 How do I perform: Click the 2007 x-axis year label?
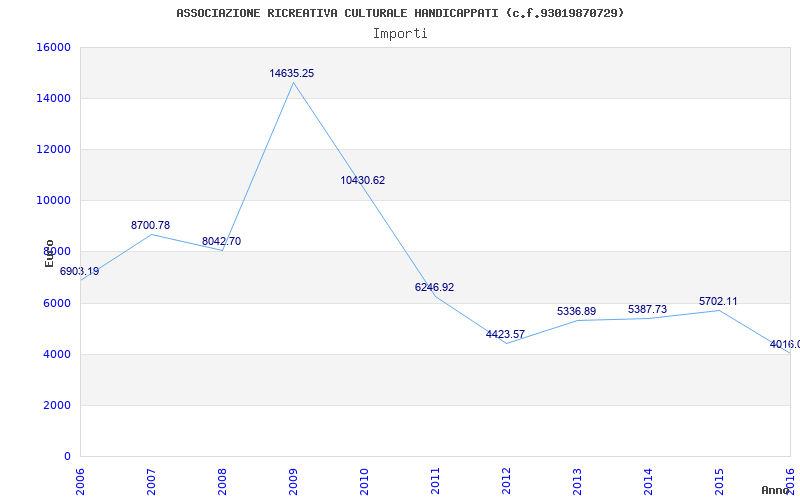pyautogui.click(x=151, y=482)
